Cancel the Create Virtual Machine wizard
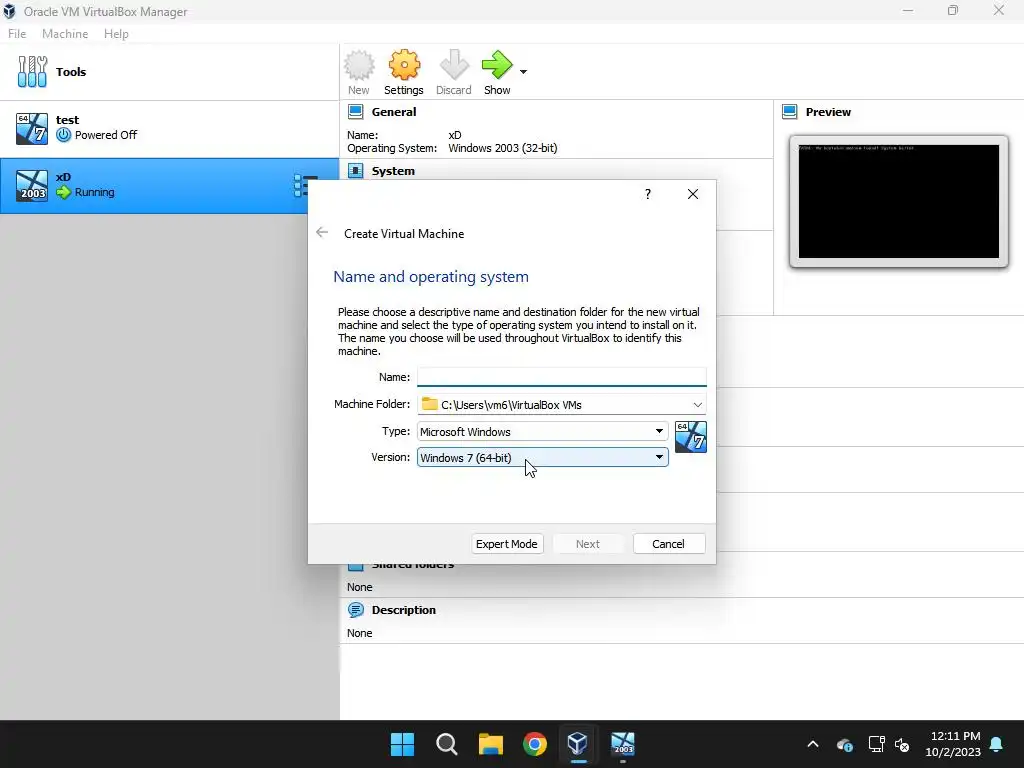 pyautogui.click(x=669, y=544)
